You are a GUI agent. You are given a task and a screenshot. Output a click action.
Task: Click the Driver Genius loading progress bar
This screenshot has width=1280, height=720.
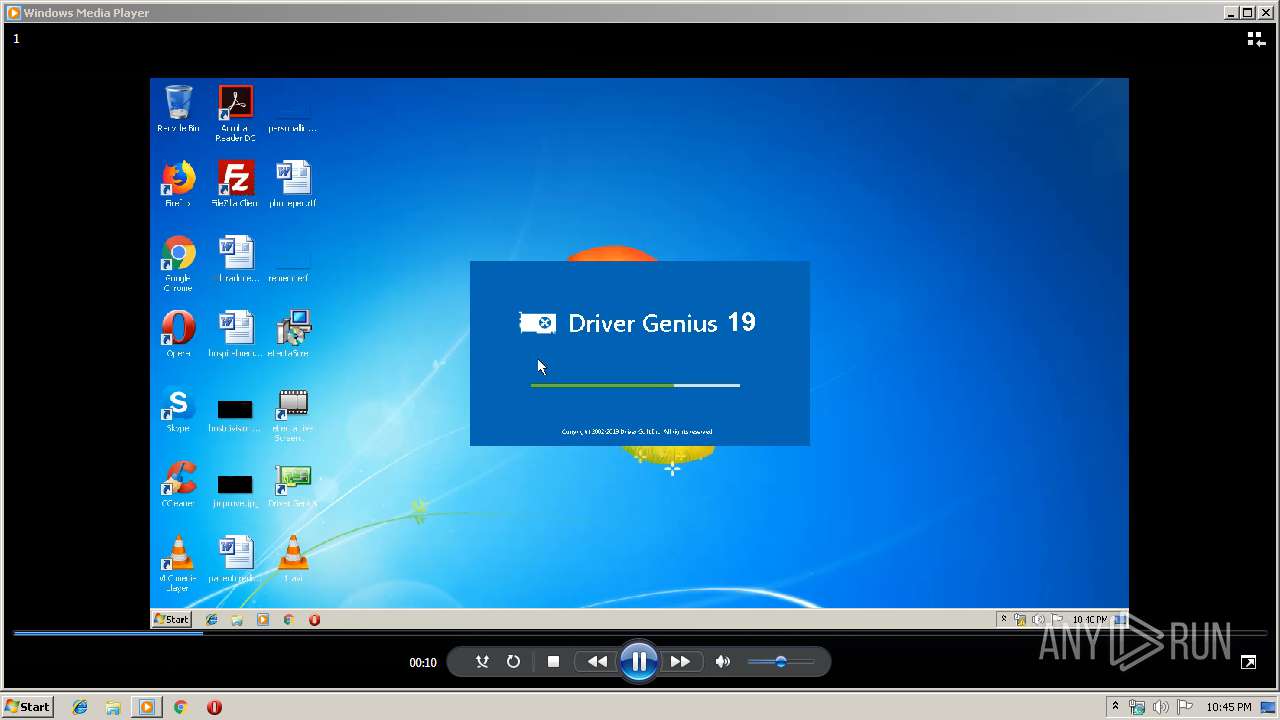(635, 385)
